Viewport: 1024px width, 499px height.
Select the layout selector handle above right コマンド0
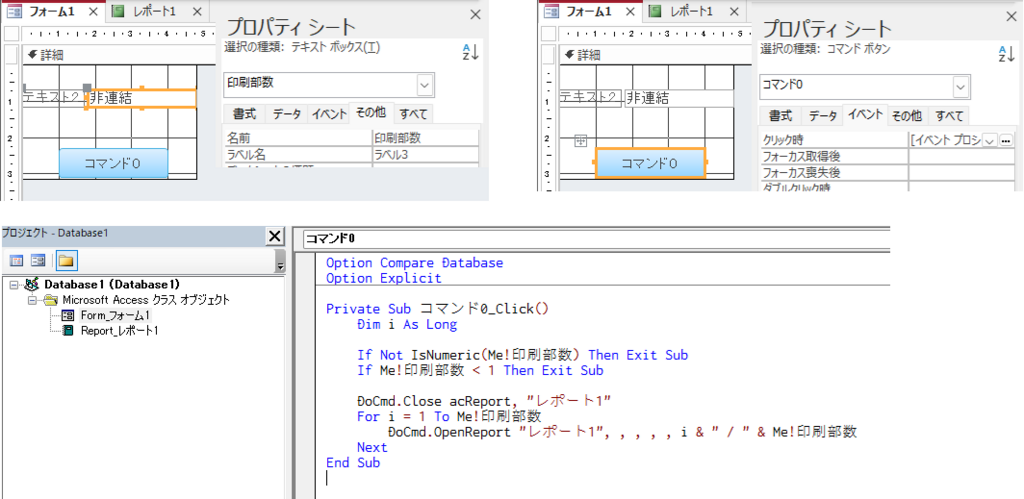[581, 143]
